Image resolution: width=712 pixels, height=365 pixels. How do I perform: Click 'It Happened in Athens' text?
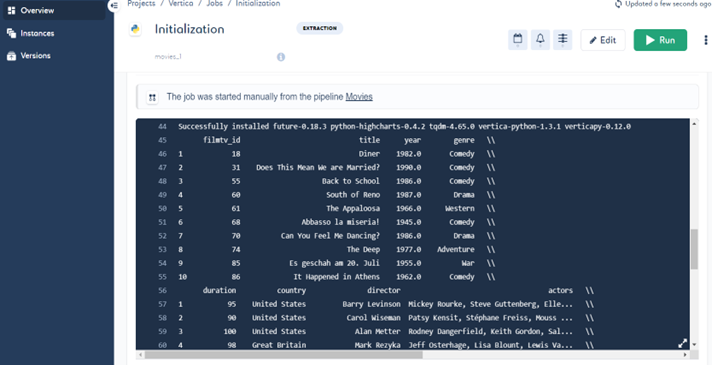click(336, 276)
